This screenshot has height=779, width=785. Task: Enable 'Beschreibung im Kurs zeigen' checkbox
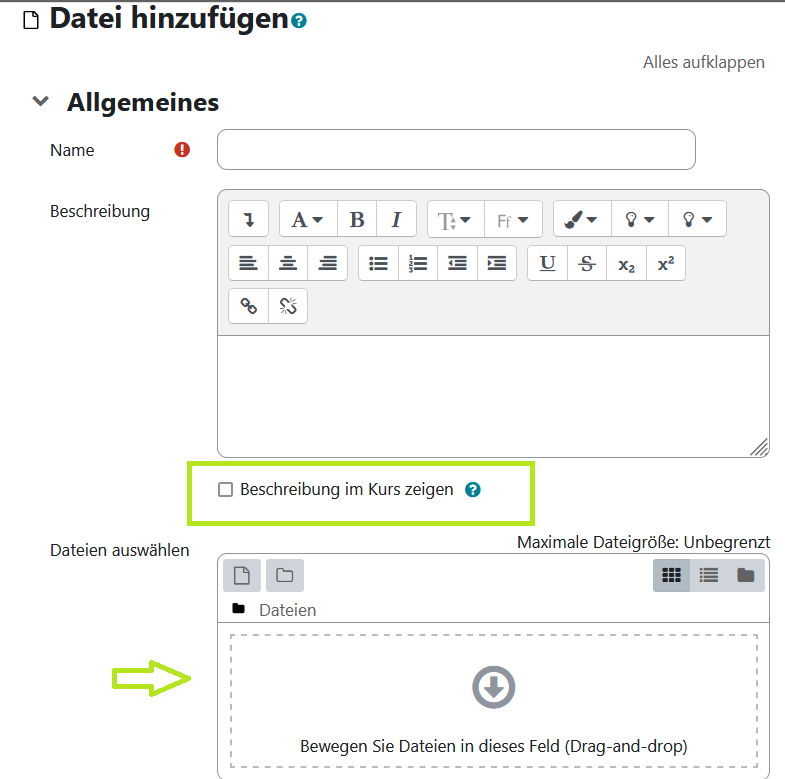(x=226, y=490)
